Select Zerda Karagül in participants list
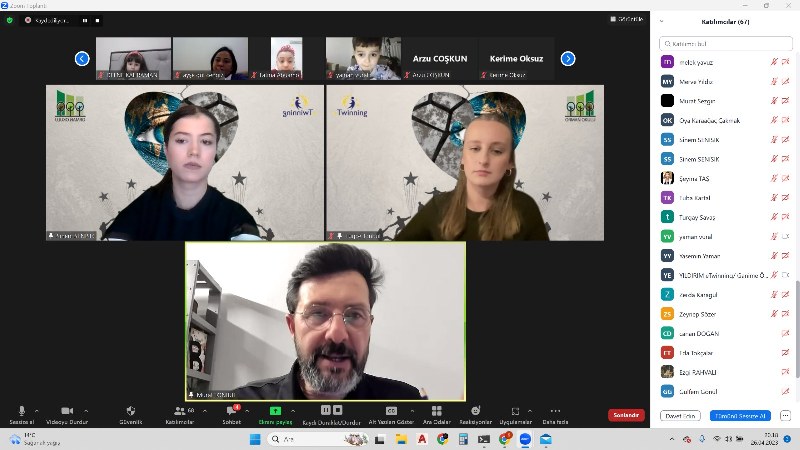Viewport: 800px width, 450px height. coord(726,294)
